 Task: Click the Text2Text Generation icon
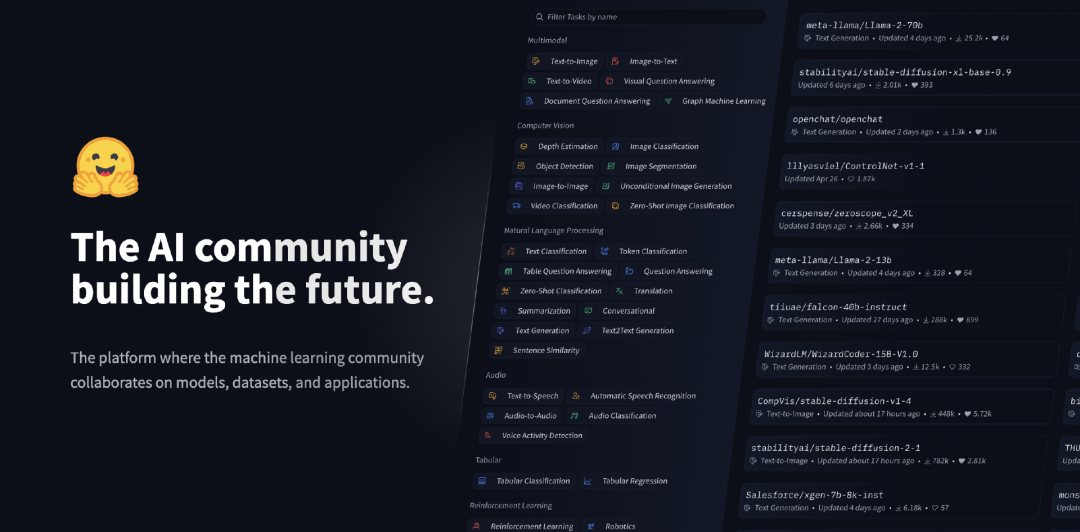pos(587,331)
